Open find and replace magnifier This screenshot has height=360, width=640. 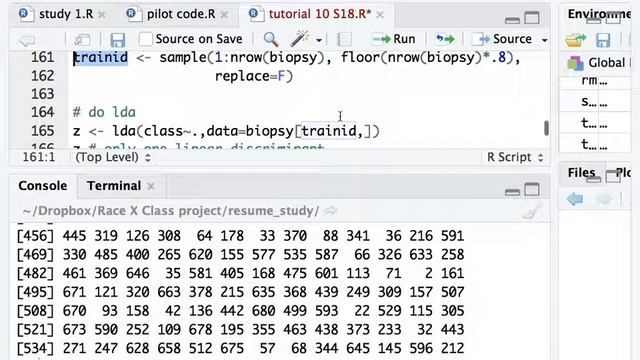[271, 39]
